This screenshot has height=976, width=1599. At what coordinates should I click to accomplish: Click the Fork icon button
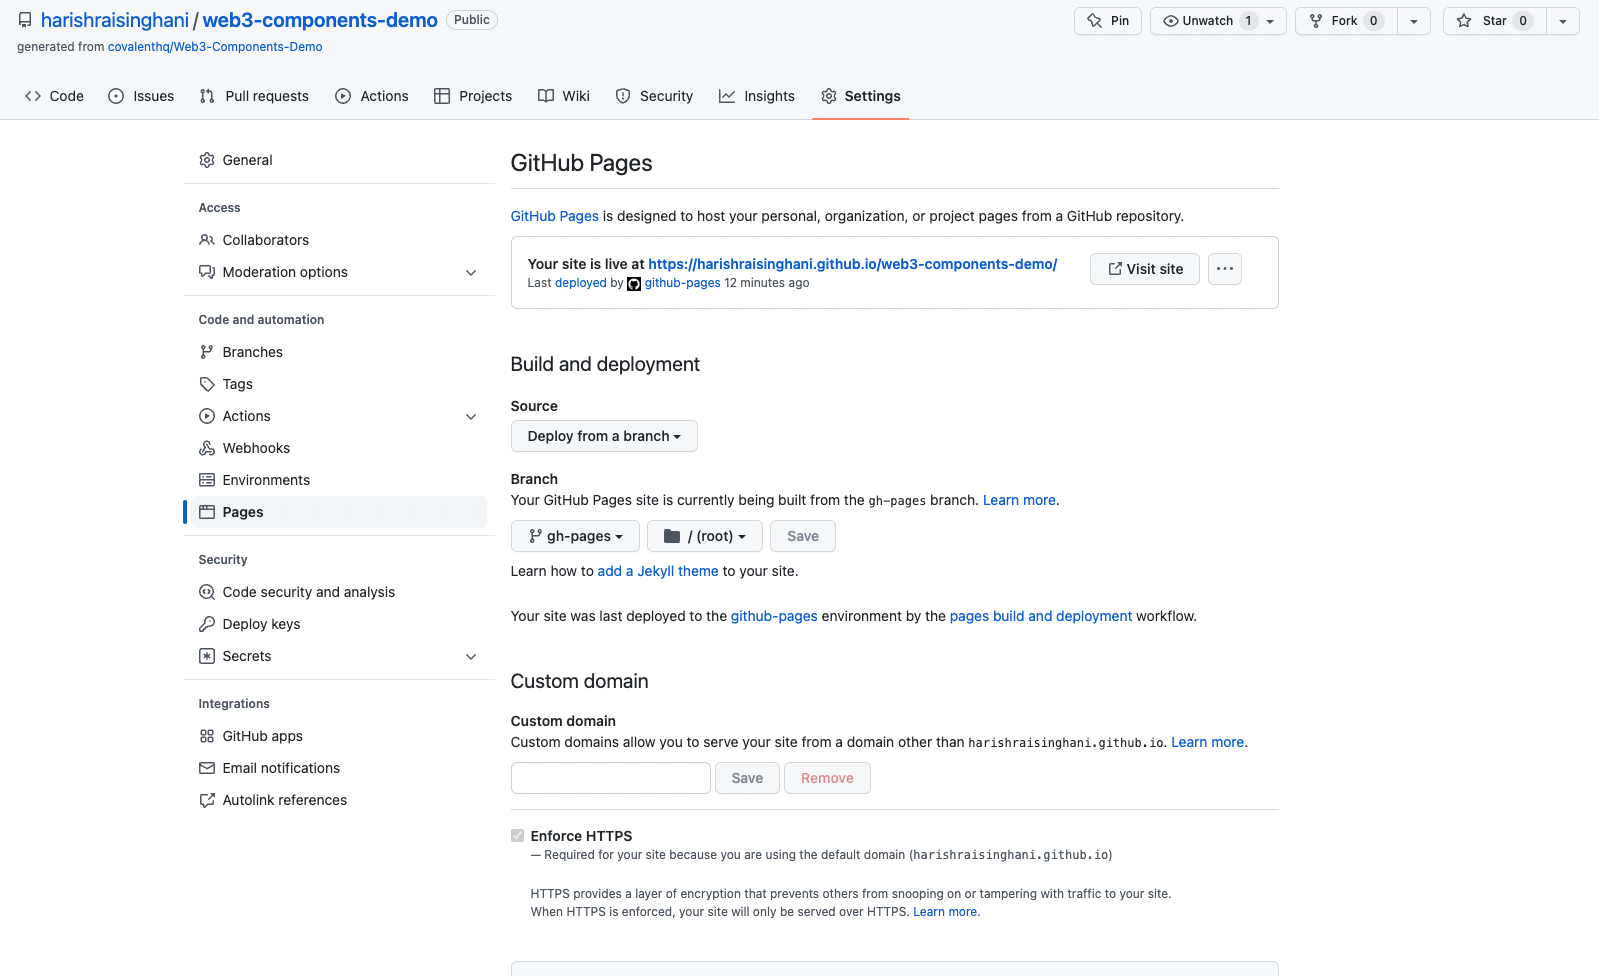pyautogui.click(x=1316, y=21)
